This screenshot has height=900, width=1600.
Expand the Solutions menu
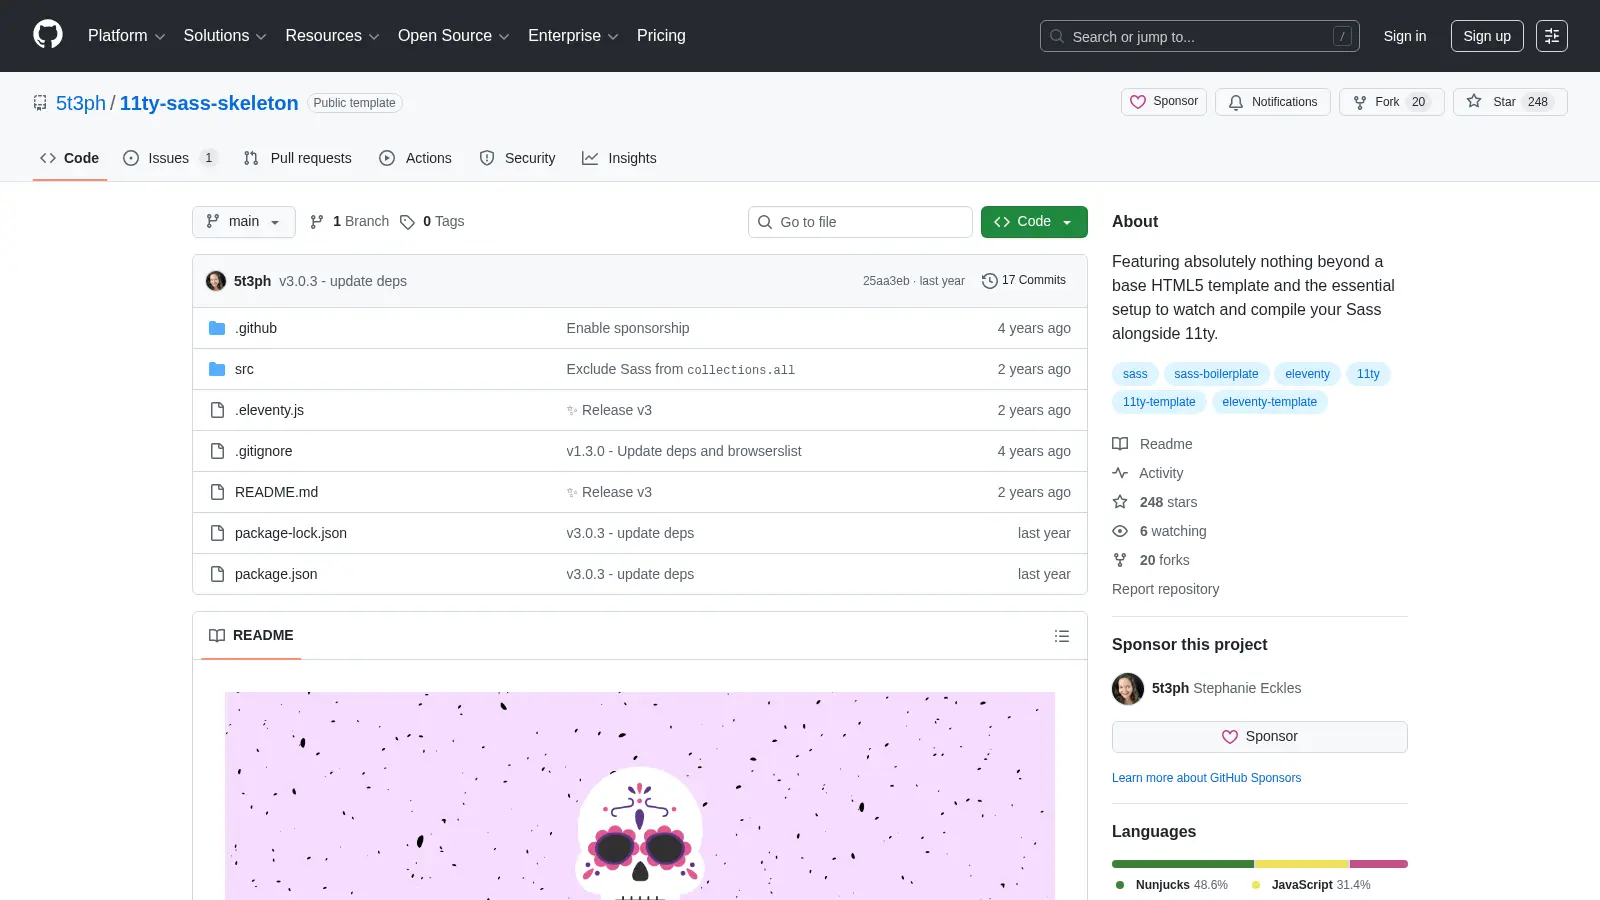pos(225,36)
